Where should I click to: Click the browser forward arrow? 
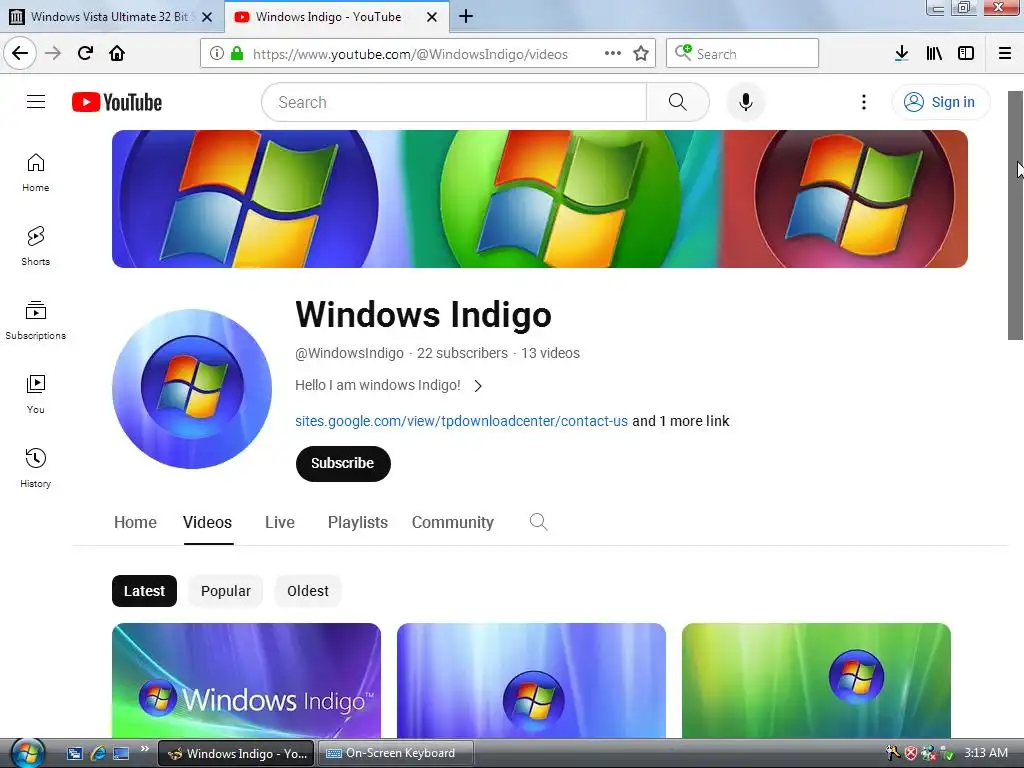[x=53, y=53]
